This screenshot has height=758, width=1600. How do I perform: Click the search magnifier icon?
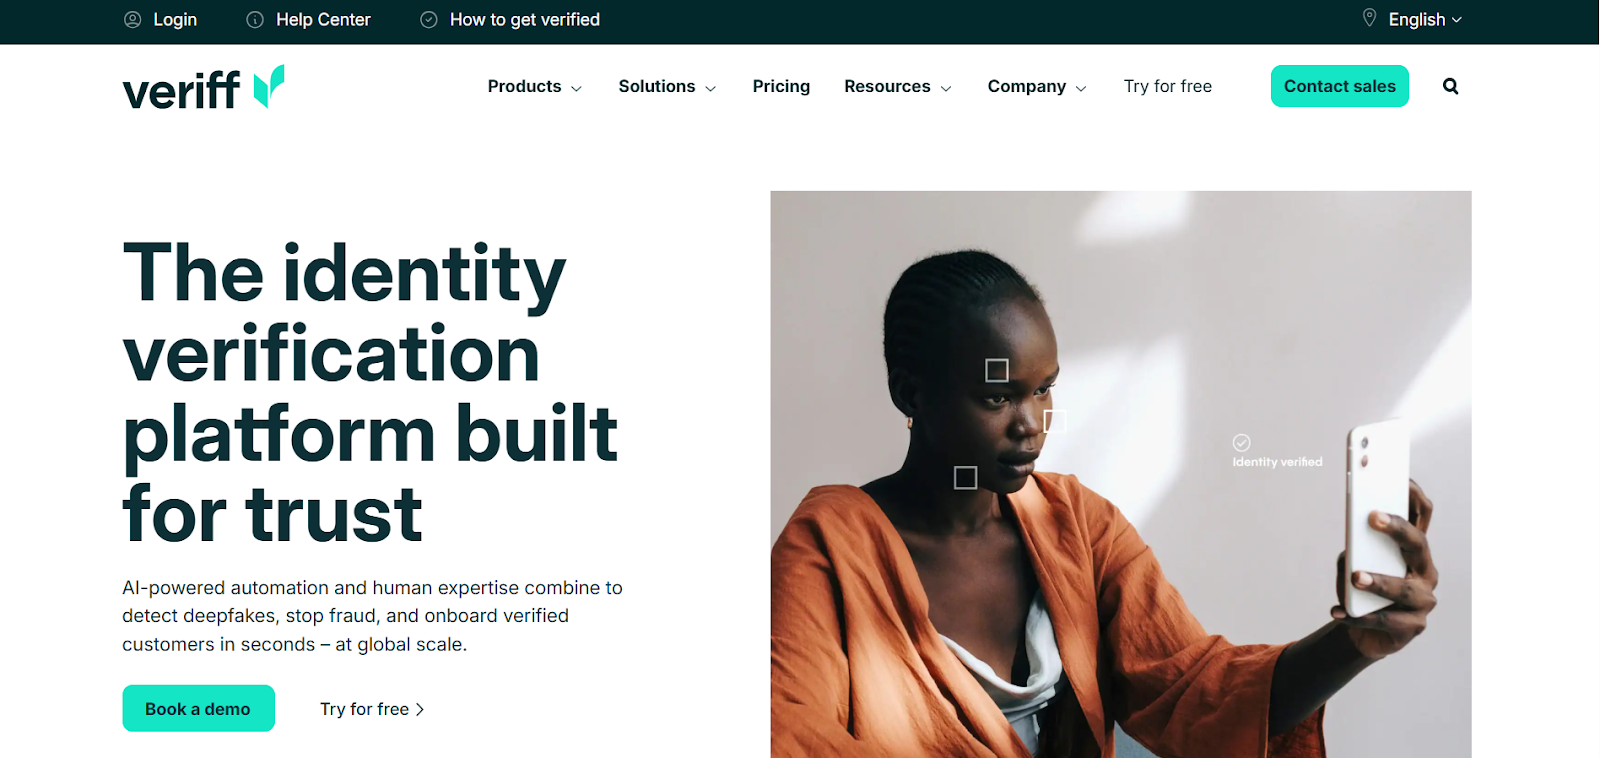click(1450, 86)
